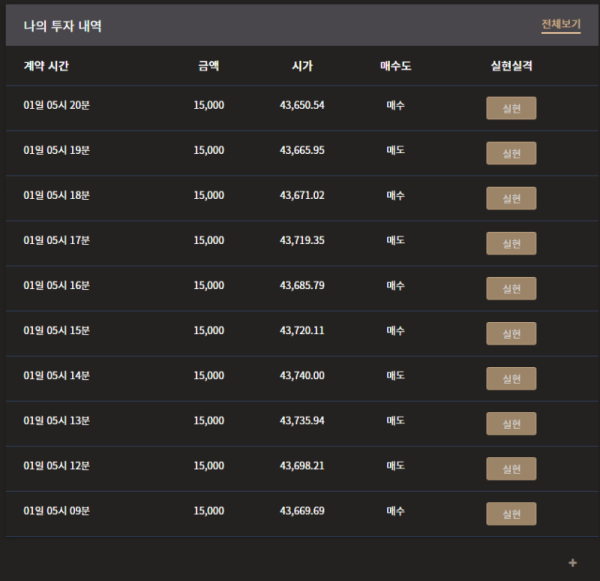The image size is (600, 581).
Task: Click 실현 button for 05시 16분 row
Action: (x=511, y=289)
